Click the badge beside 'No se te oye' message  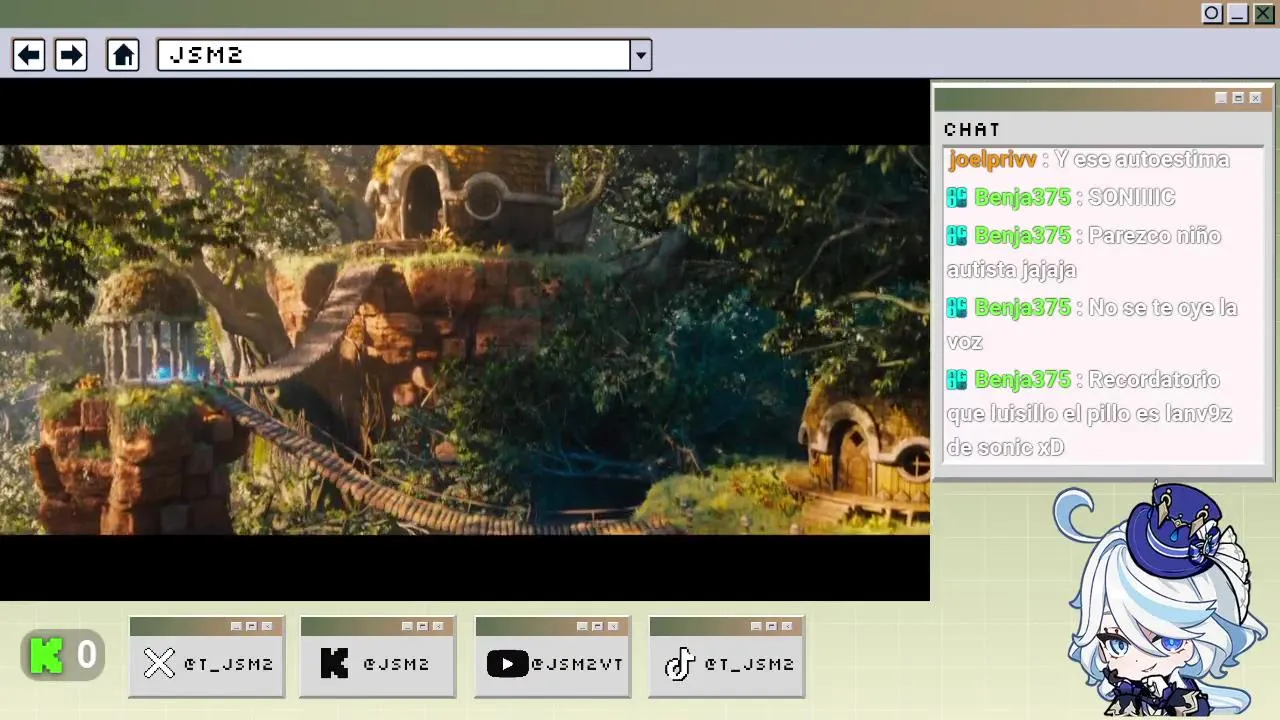tap(957, 308)
